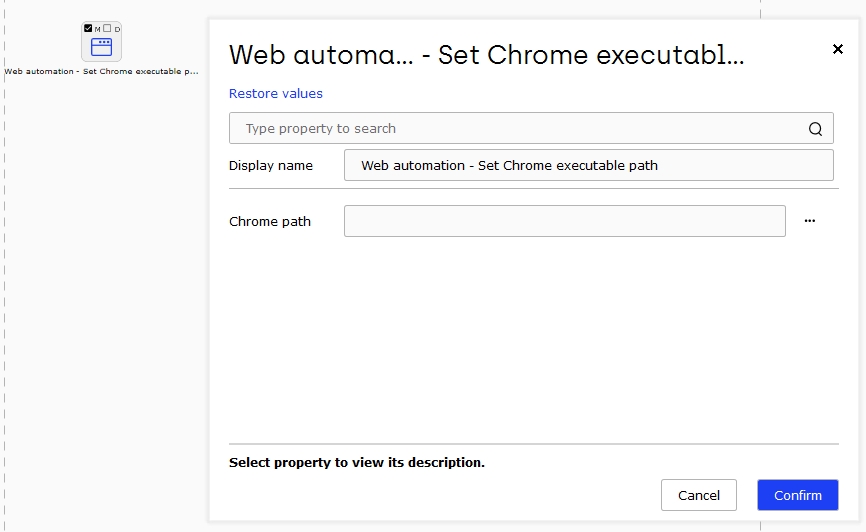Toggle the M checkbox on the activity
Screen dimensions: 866x532
[x=88, y=28]
